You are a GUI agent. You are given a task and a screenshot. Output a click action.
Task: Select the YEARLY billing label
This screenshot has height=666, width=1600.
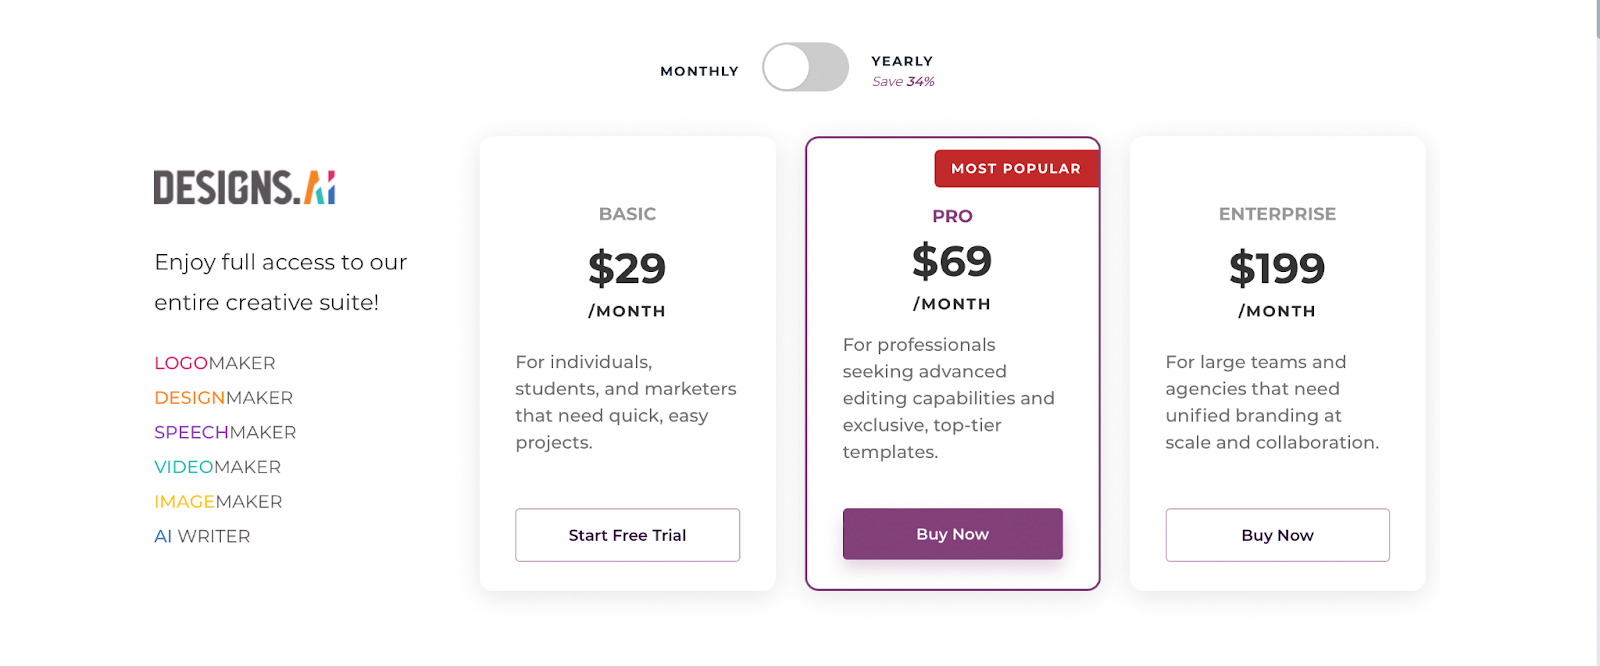coord(902,61)
